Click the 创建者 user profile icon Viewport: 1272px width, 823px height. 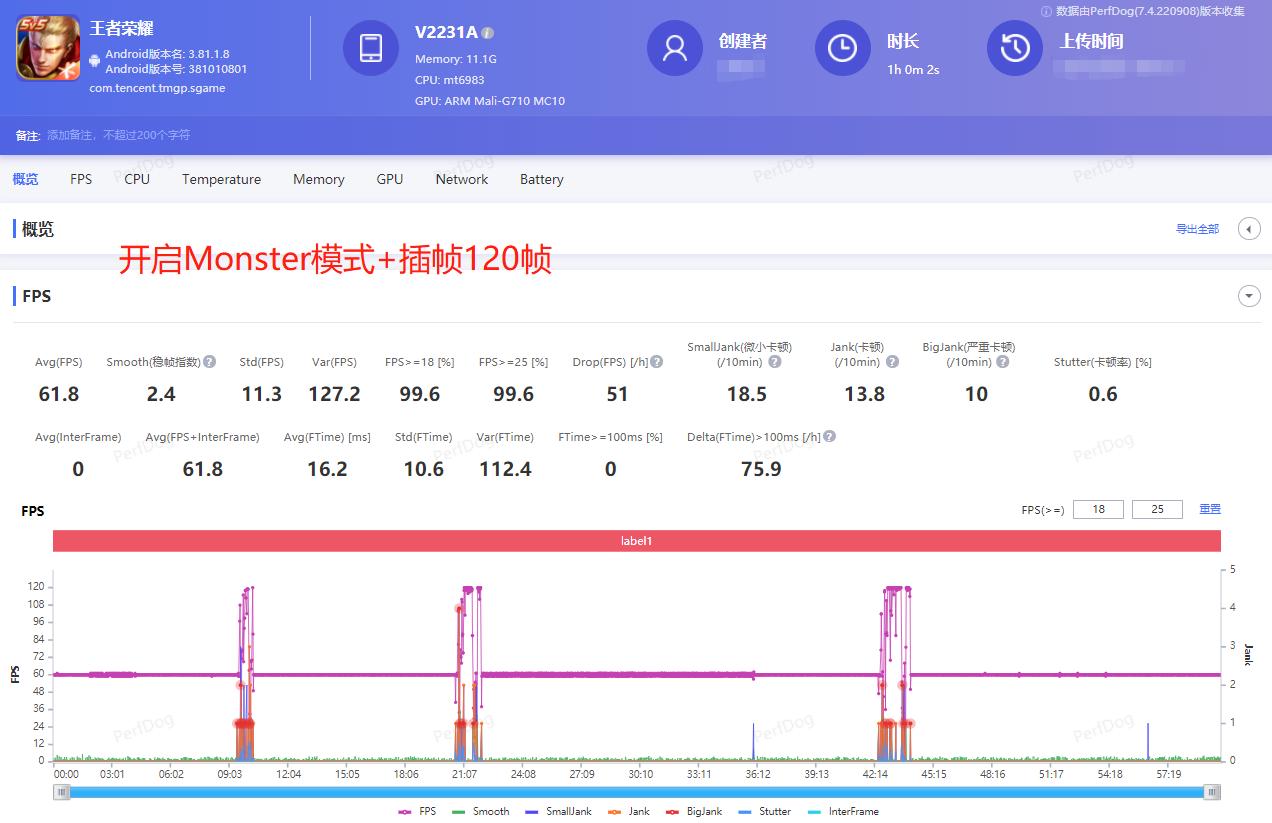[x=675, y=48]
